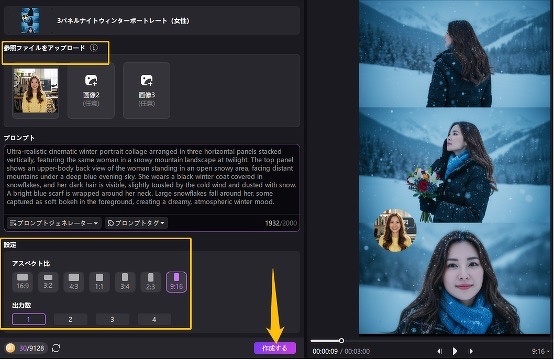This screenshot has width=554, height=360.
Task: Click the round reference photo overlay on the preview
Action: [395, 230]
